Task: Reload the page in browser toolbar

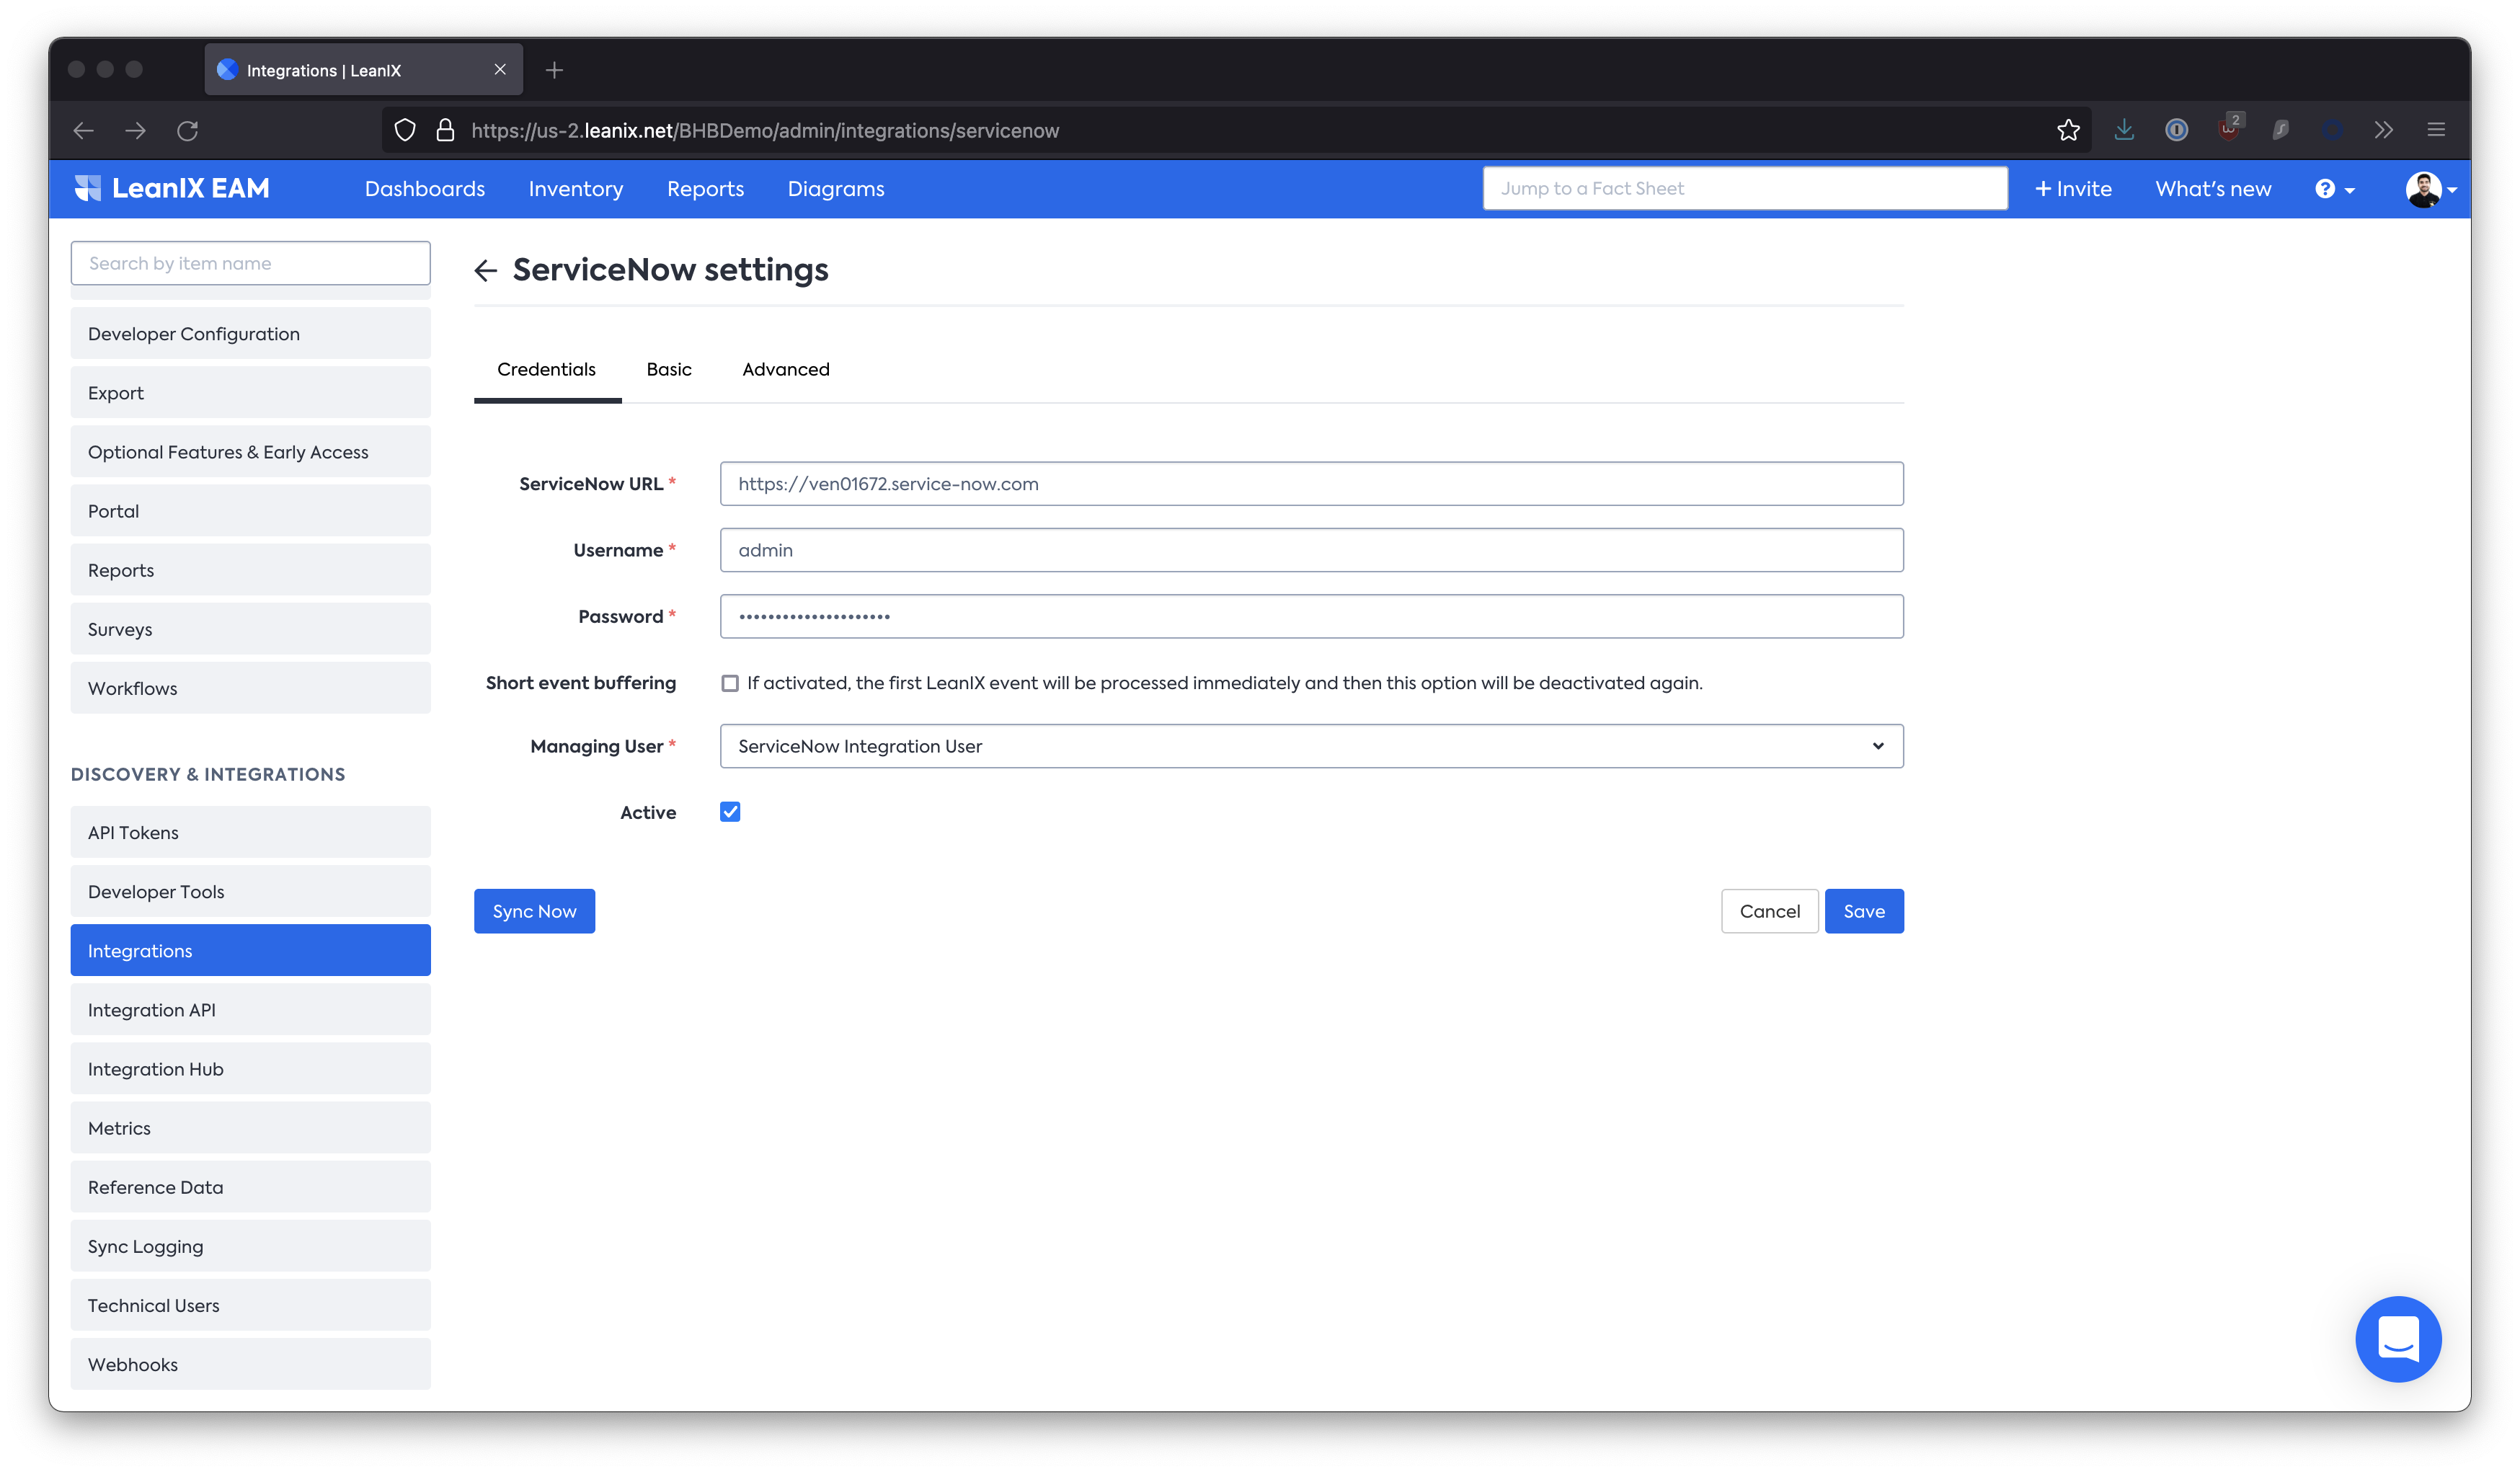Action: pos(188,131)
